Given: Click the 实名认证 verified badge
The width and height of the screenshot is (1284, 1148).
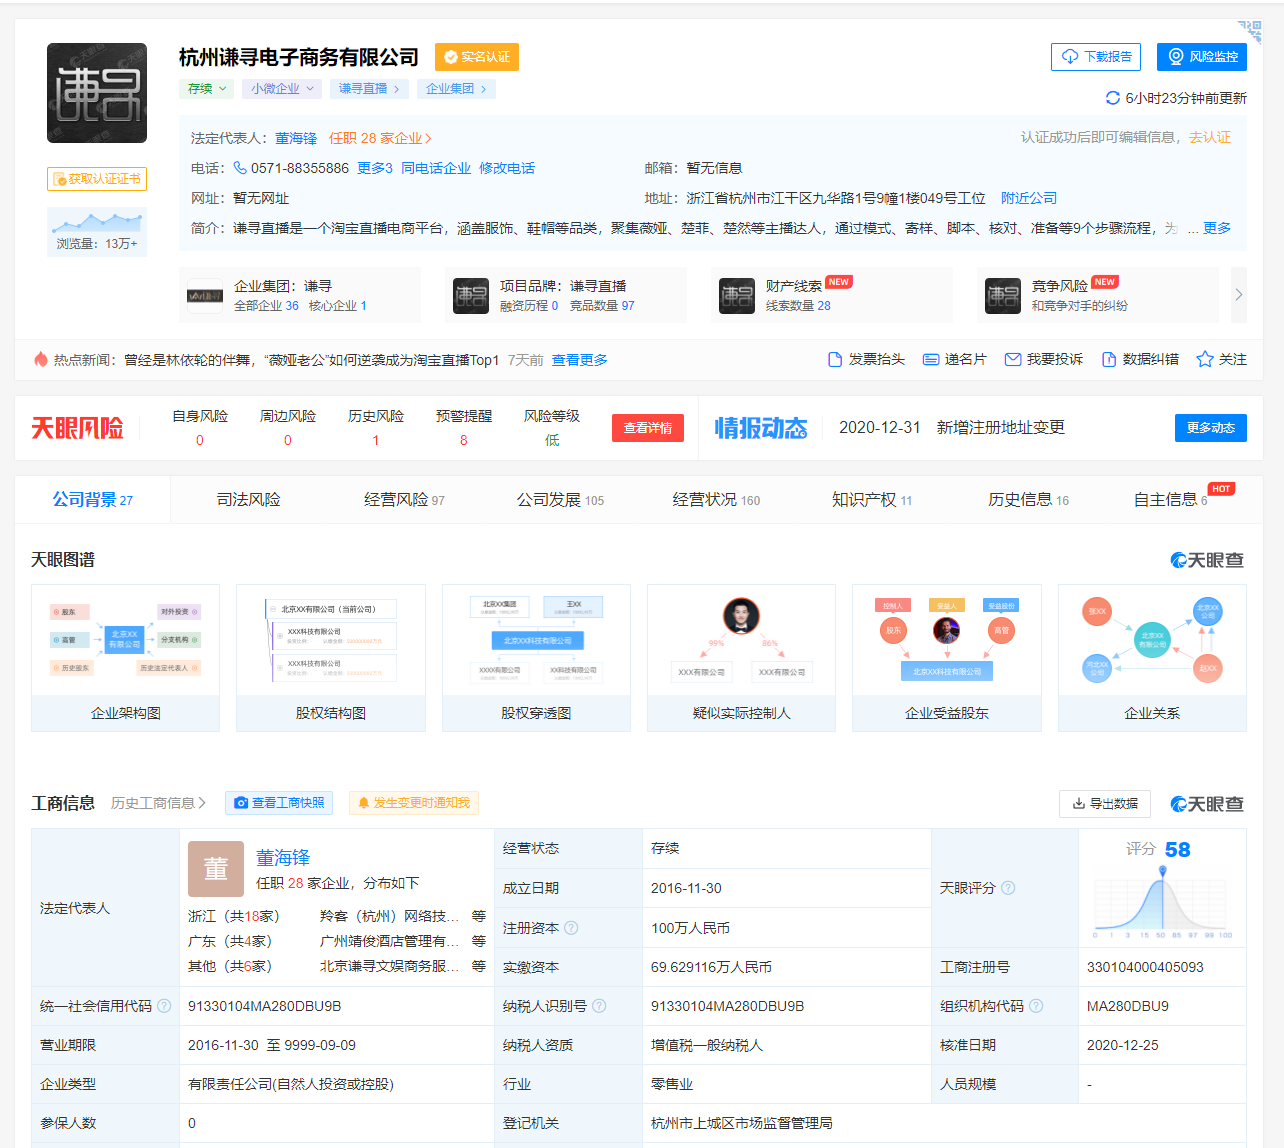Looking at the screenshot, I should [477, 57].
